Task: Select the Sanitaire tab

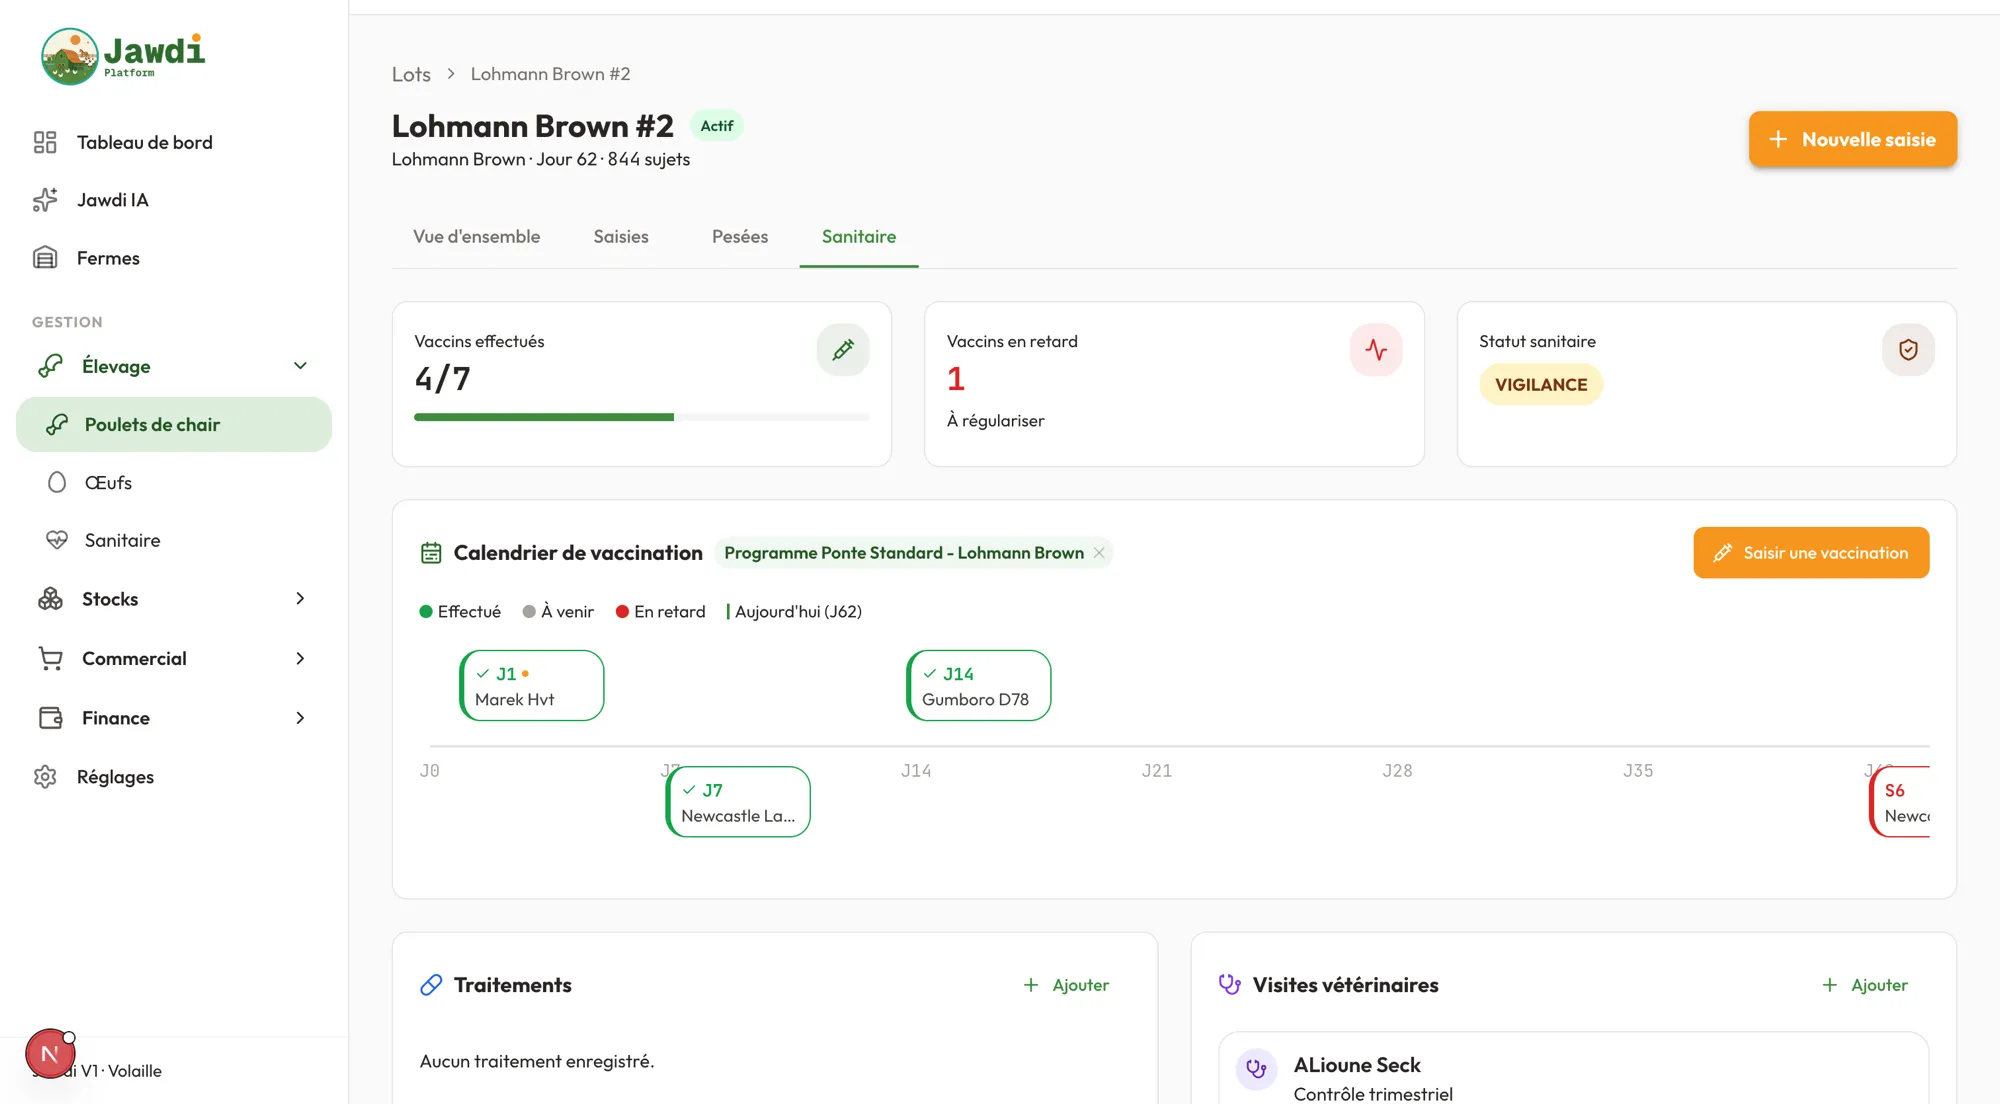Action: [x=859, y=237]
